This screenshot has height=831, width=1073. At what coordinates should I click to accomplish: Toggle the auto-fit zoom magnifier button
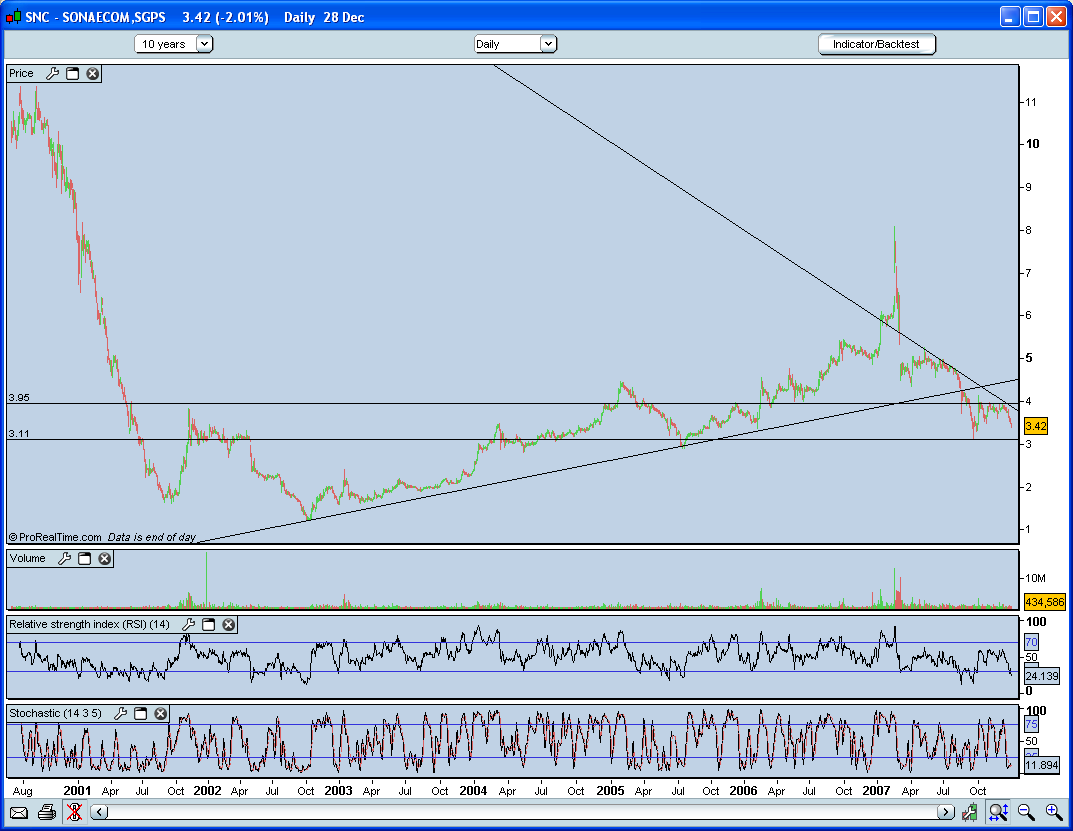click(x=998, y=812)
